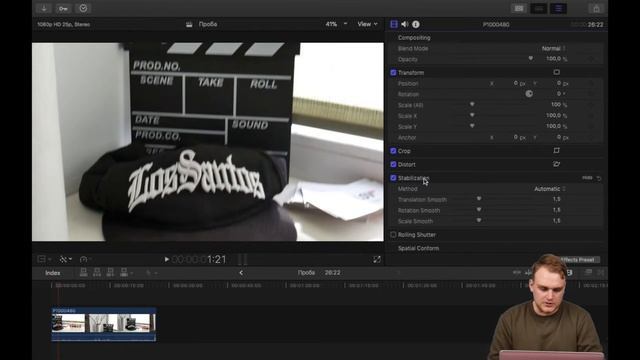Screen dimensions: 640x360
Task: Click Hide link on the Stabilization row
Action: (587, 178)
